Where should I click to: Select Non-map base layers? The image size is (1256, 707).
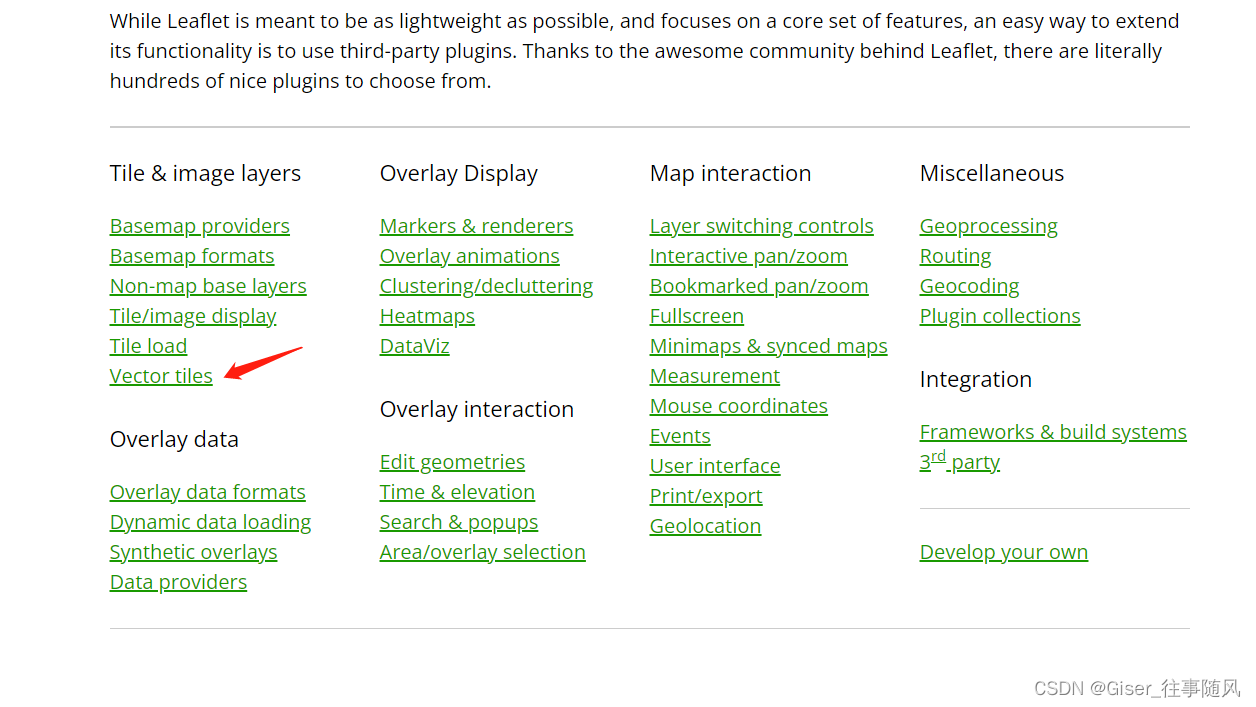pos(207,286)
